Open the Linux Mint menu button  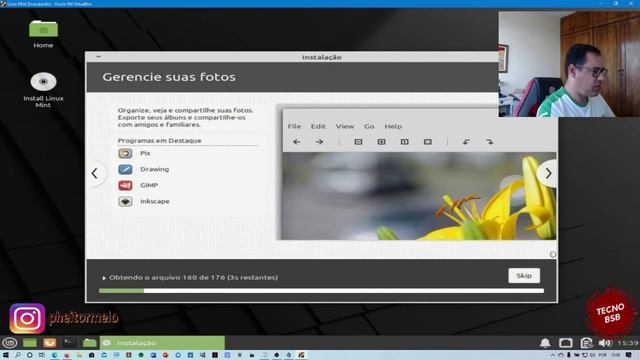coord(10,343)
